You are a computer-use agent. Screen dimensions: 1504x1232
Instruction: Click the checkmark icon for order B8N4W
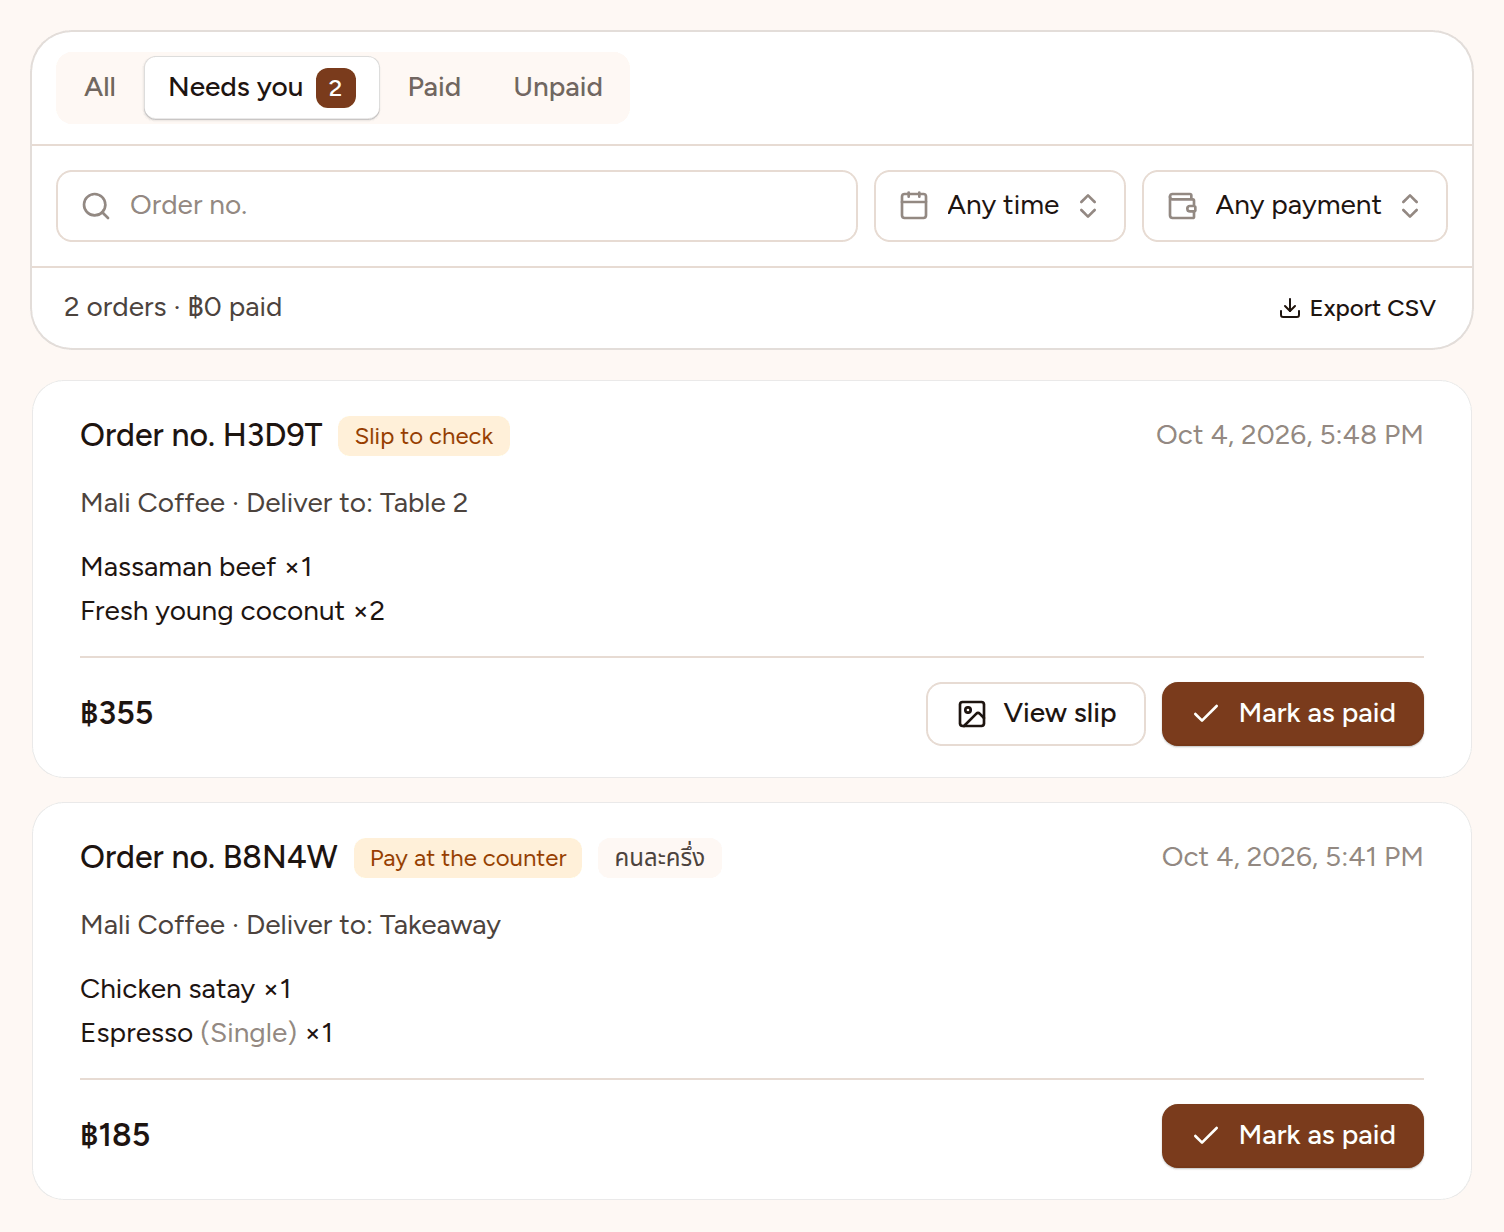1206,1136
